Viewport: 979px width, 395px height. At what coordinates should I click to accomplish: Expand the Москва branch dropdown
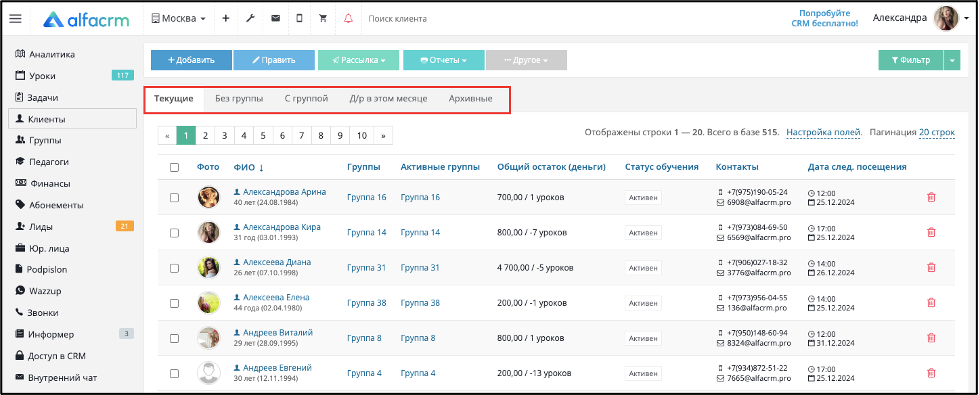tap(179, 19)
